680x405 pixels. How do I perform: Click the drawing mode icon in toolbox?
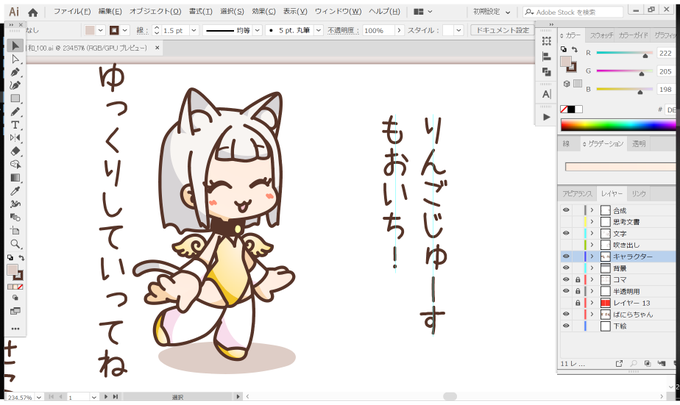coord(15,298)
